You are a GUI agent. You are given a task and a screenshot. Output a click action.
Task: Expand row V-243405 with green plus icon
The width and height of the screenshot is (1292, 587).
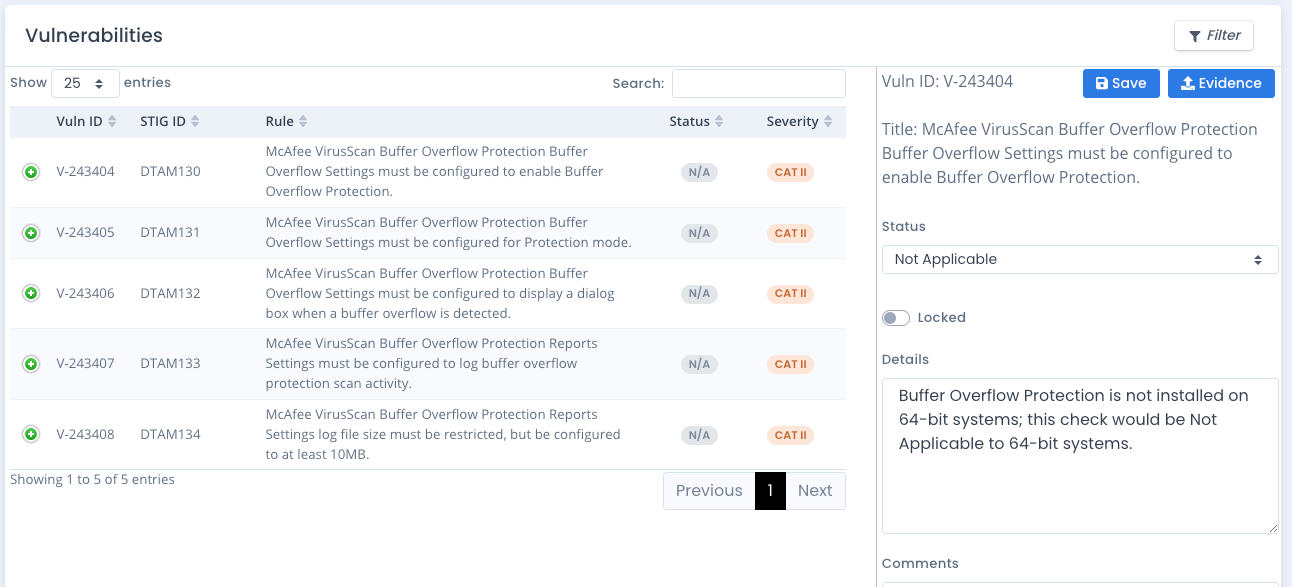tap(31, 233)
